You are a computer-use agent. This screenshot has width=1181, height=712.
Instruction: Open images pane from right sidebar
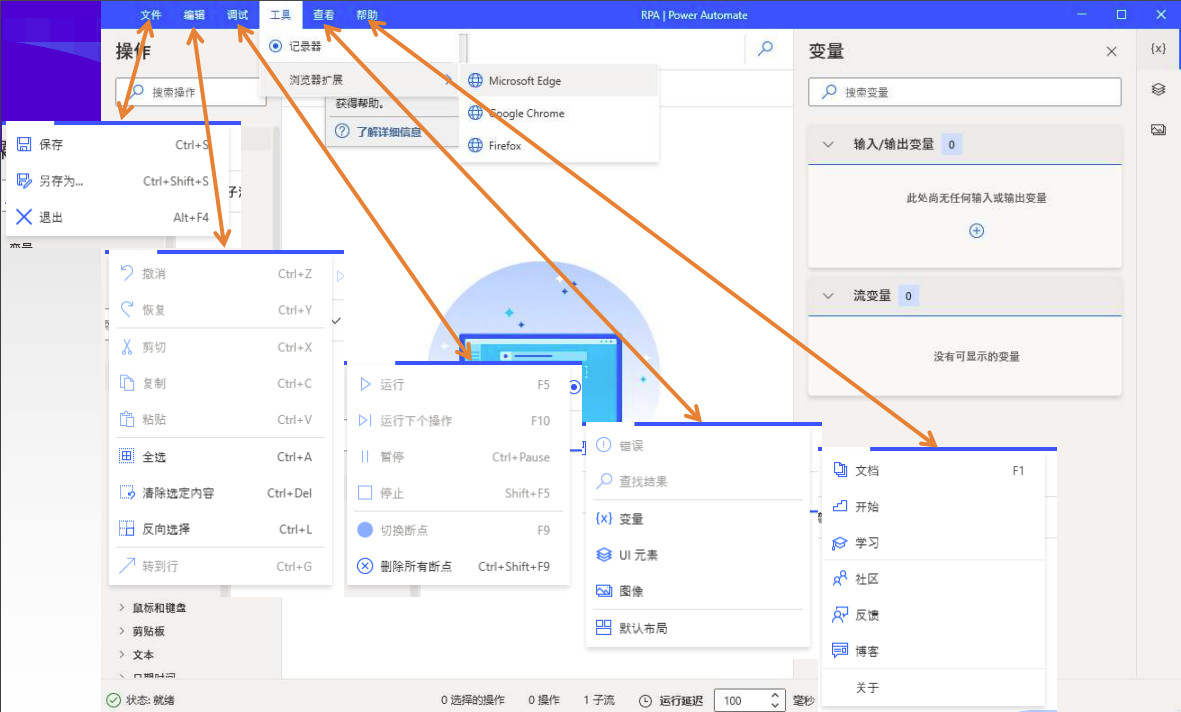1158,130
